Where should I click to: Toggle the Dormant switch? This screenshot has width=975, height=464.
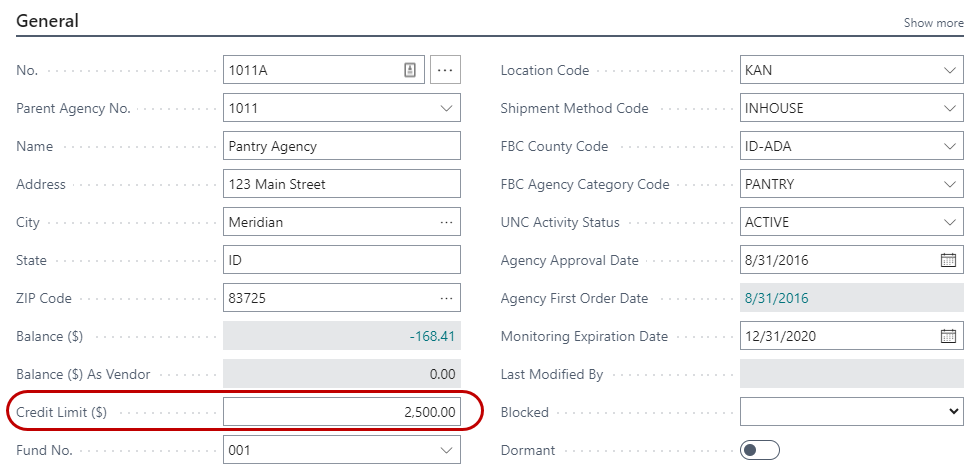click(760, 450)
